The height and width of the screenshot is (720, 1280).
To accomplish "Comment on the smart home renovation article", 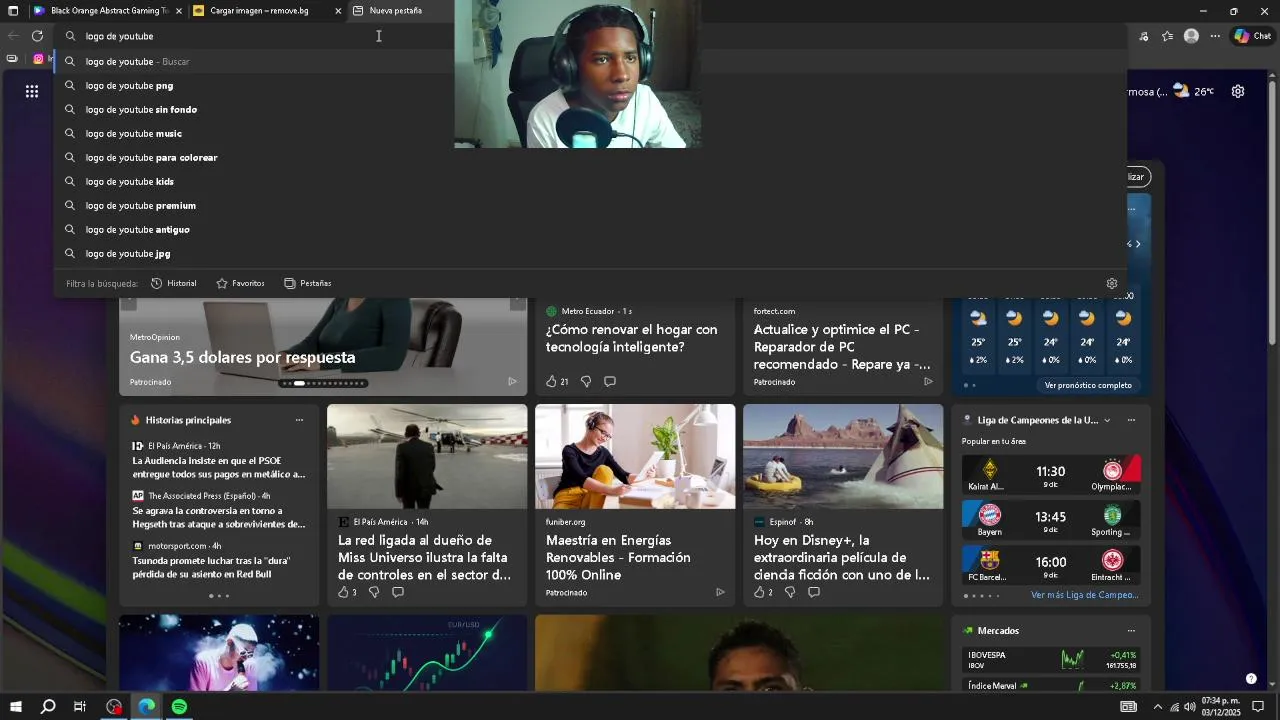I will 610,381.
